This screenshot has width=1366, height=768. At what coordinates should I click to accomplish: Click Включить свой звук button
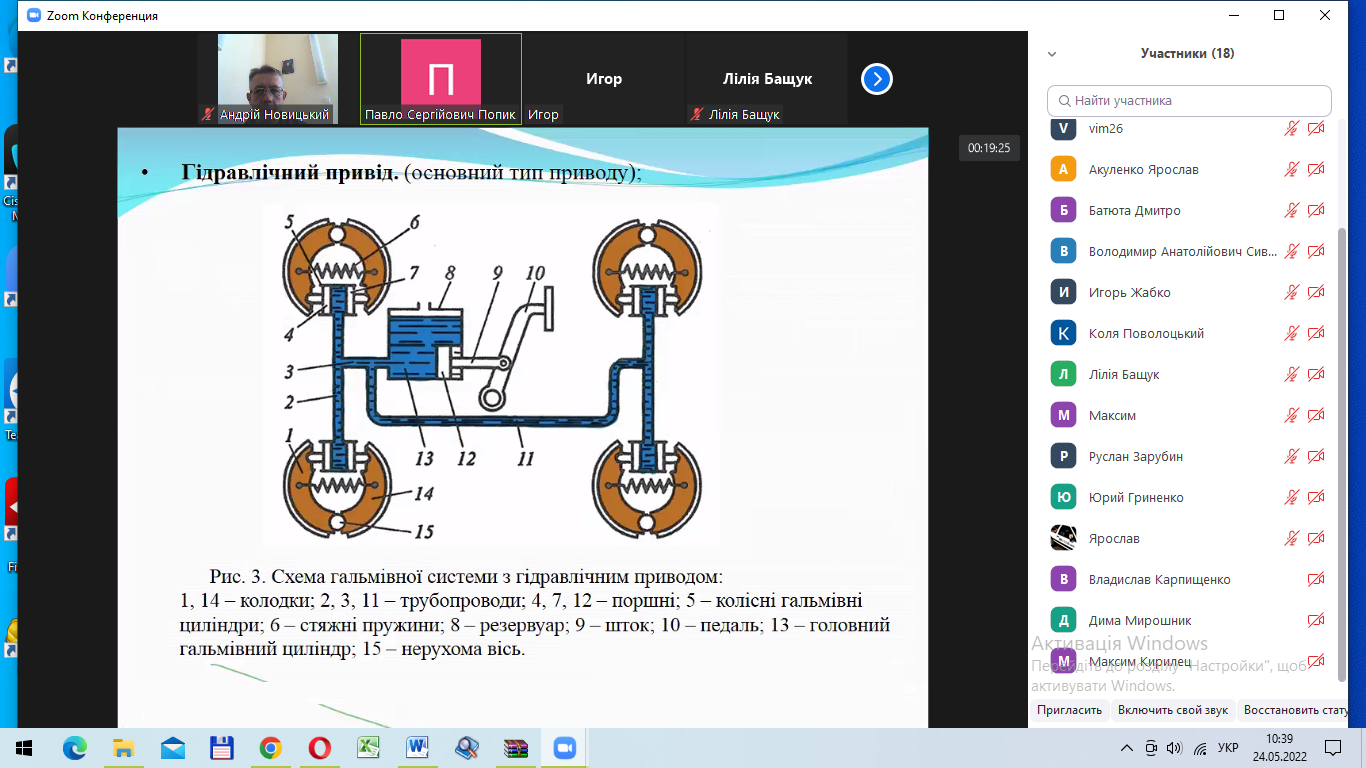coord(1173,710)
